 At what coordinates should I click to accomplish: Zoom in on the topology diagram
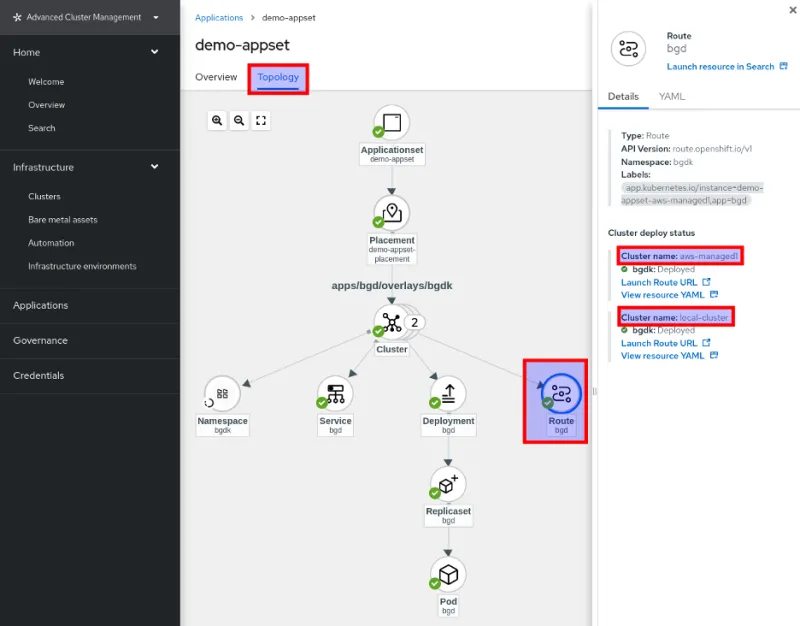point(217,120)
